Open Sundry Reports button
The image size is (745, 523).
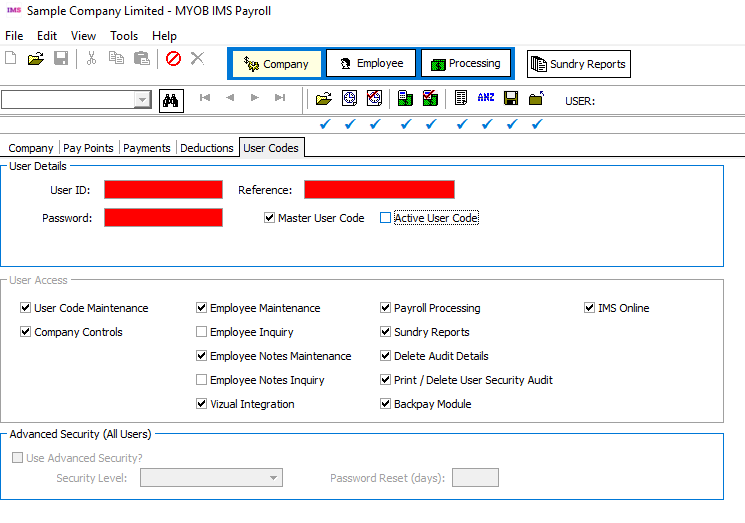579,64
